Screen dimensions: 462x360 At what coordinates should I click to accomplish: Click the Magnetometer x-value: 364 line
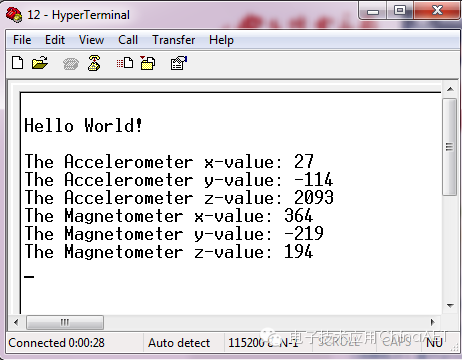[169, 216]
